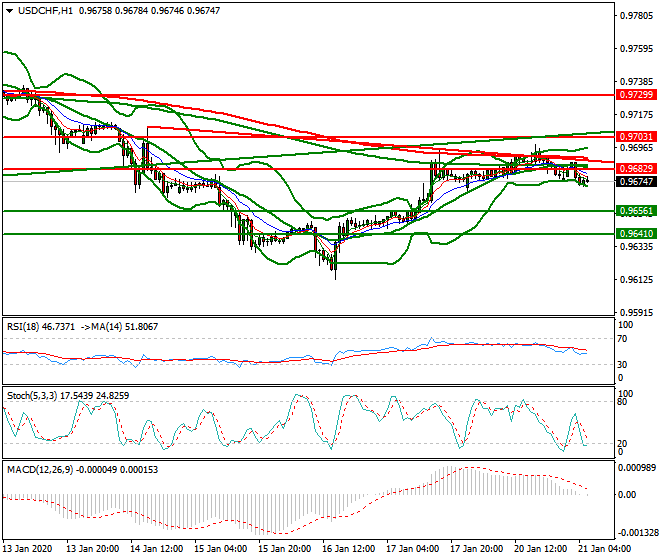Select the 21 Jan 04:00 time axis label
This screenshot has width=660, height=560.
coord(604,549)
